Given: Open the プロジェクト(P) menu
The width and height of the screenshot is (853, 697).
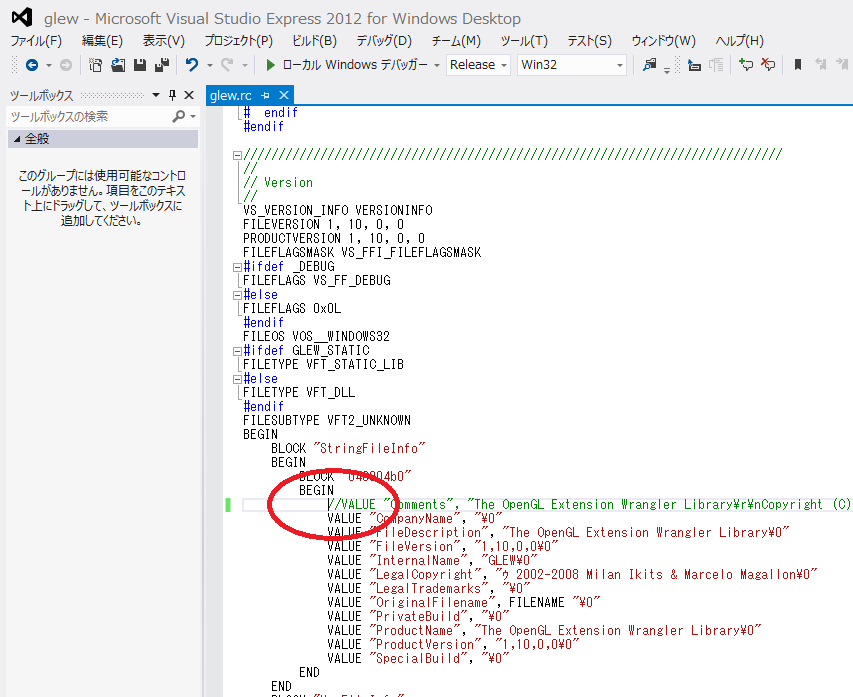Looking at the screenshot, I should (238, 41).
